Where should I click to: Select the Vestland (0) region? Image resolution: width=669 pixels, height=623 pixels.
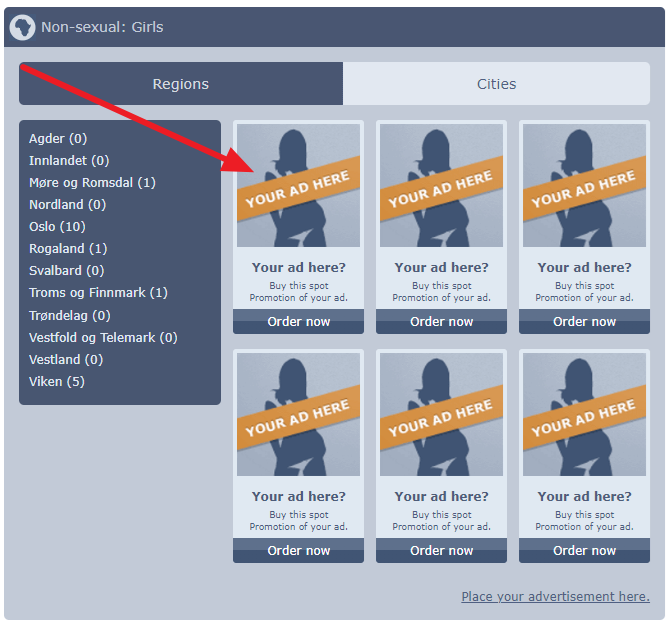pos(66,360)
